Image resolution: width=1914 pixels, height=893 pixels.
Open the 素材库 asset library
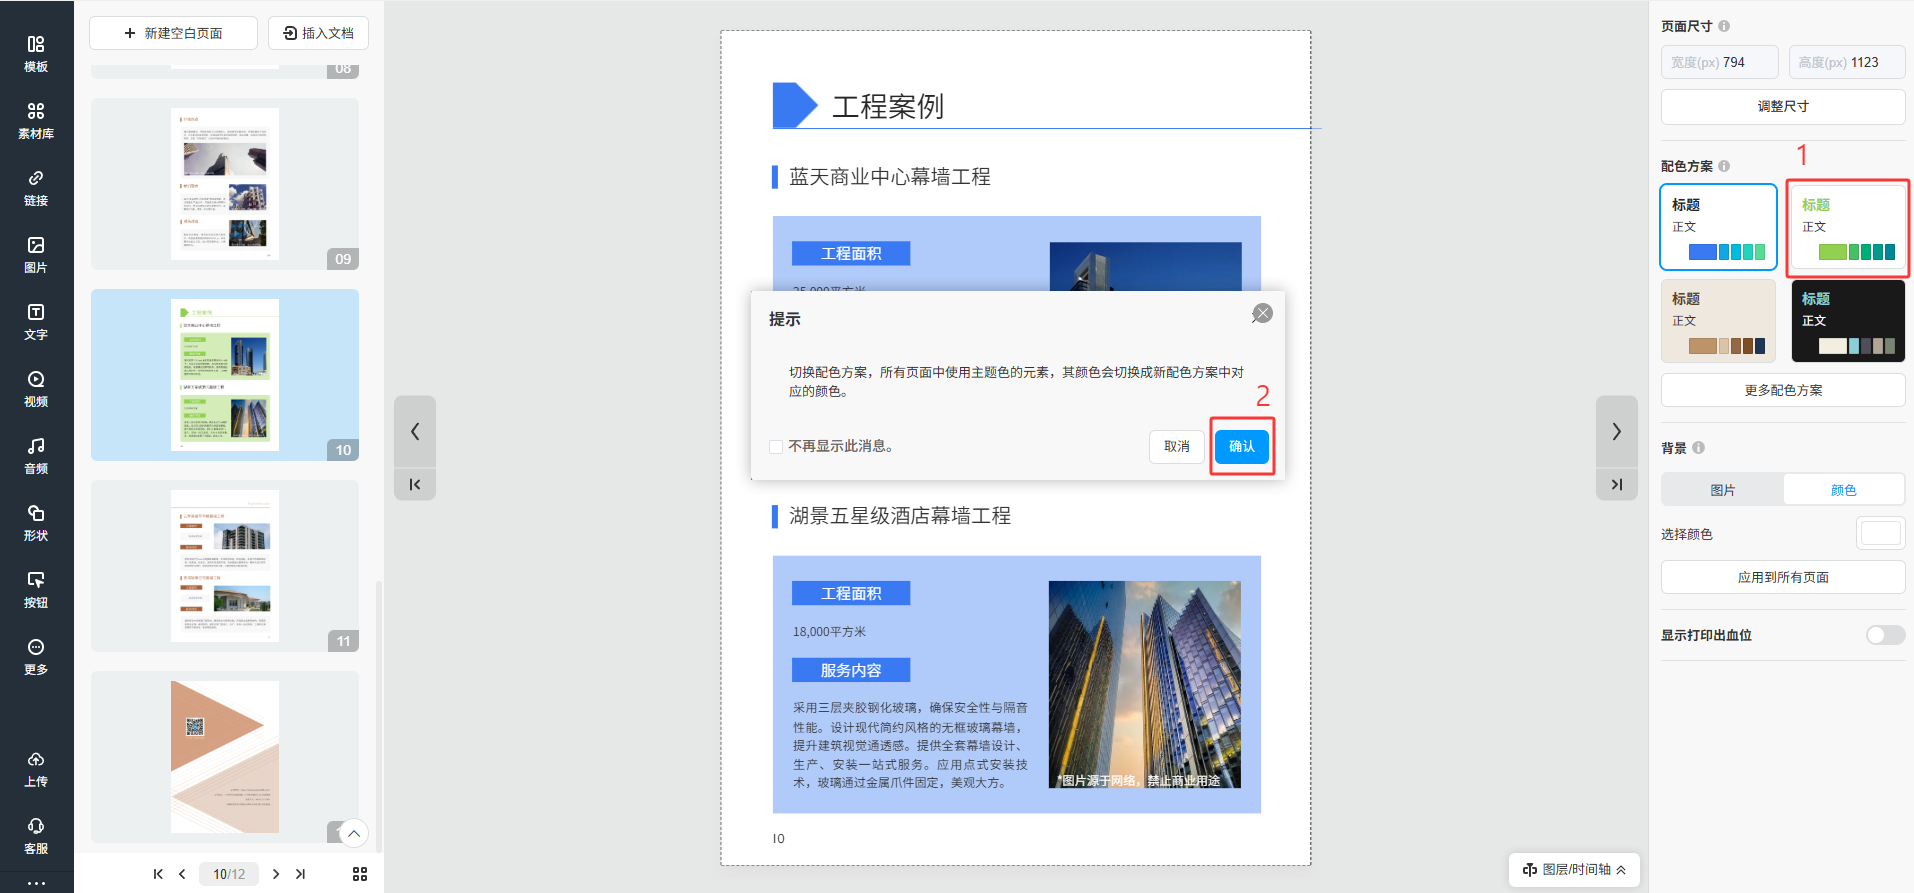coord(36,121)
